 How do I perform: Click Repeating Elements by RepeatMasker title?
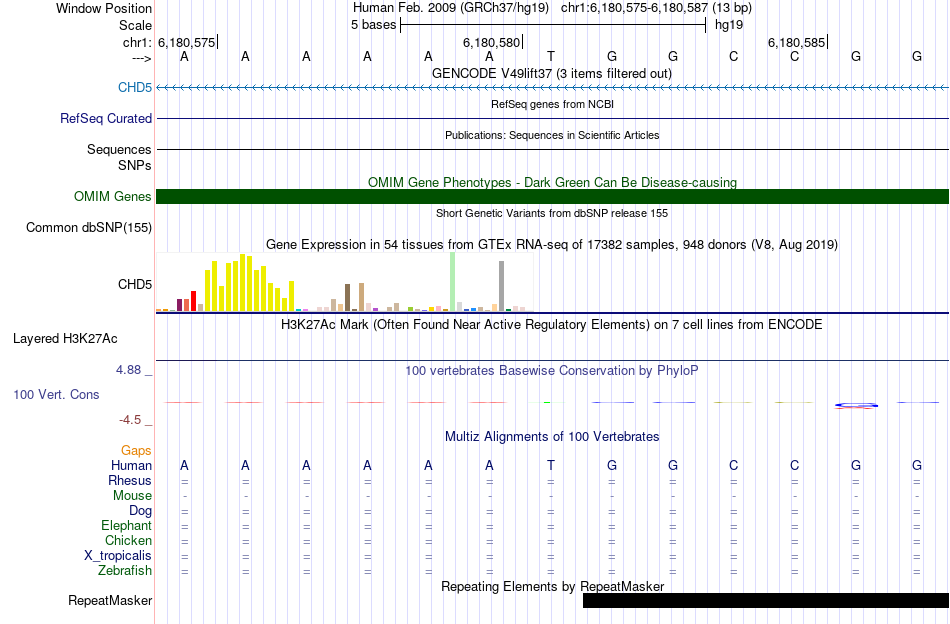(552, 586)
